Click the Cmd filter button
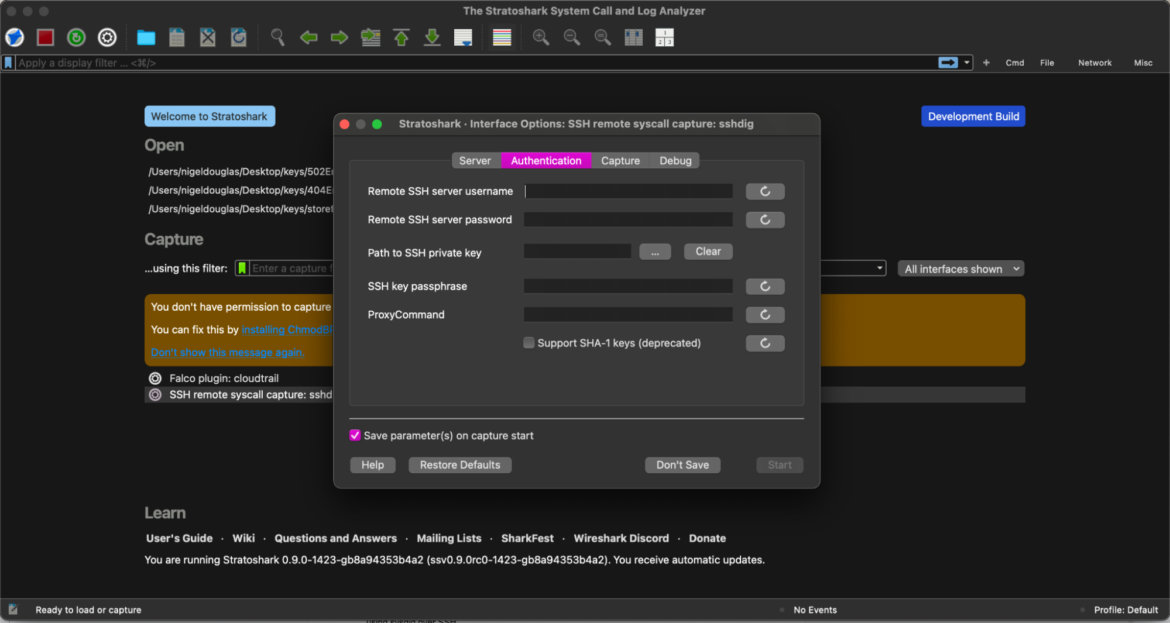Viewport: 1170px width, 623px height. [1015, 63]
